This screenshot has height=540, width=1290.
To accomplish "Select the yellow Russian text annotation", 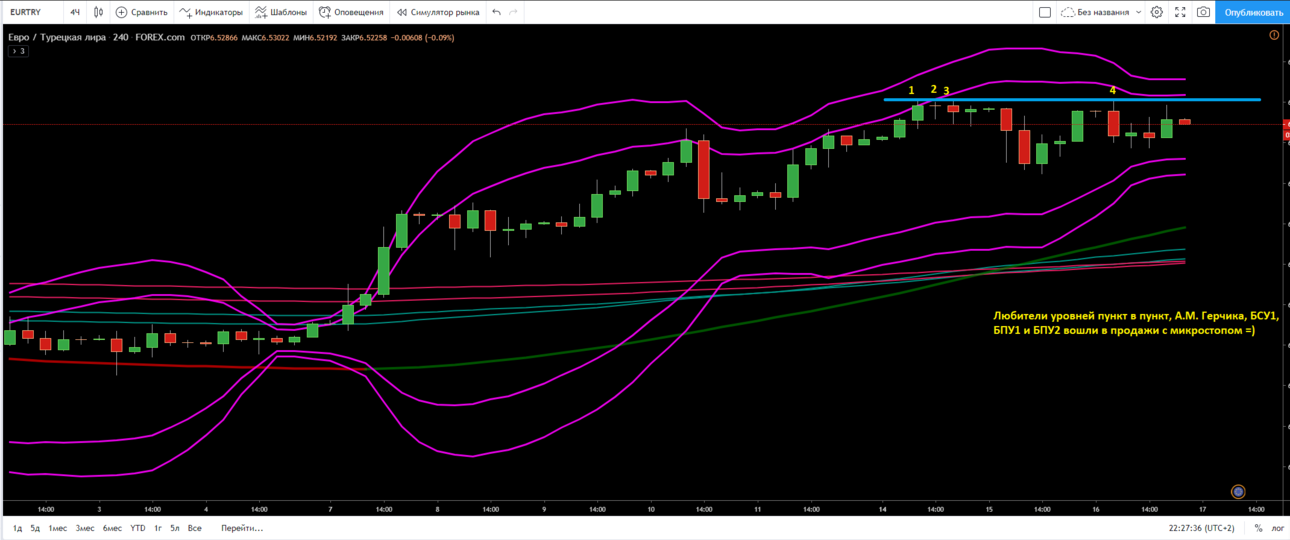I will (1134, 322).
